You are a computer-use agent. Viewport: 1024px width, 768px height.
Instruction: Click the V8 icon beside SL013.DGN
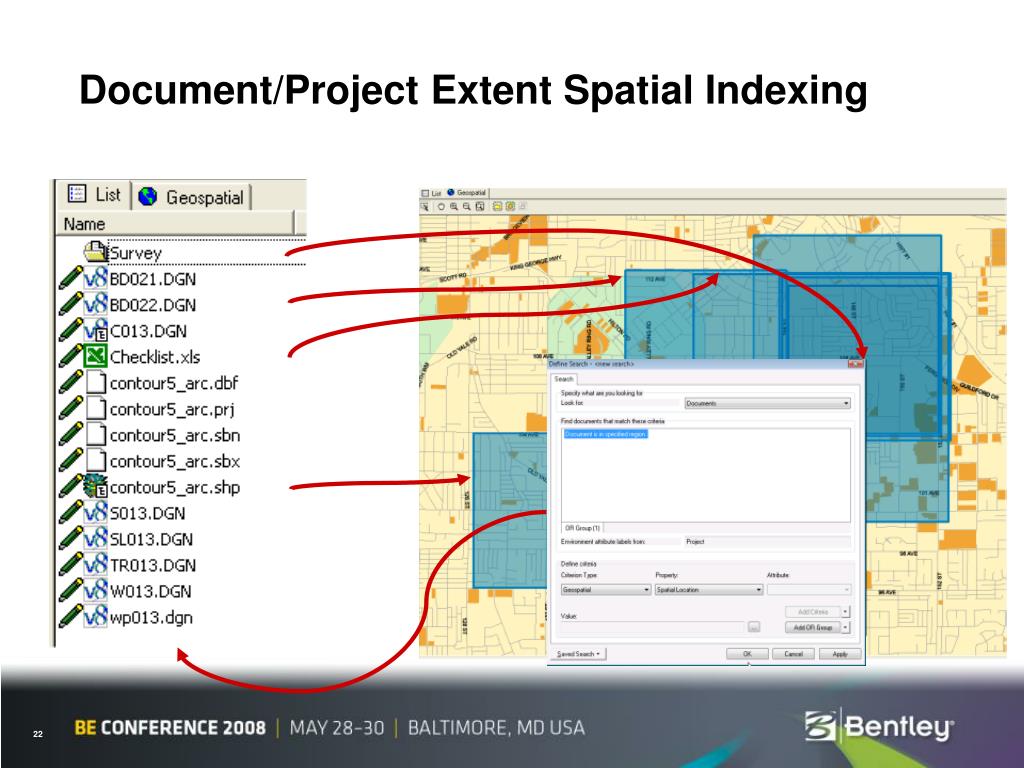[95, 539]
